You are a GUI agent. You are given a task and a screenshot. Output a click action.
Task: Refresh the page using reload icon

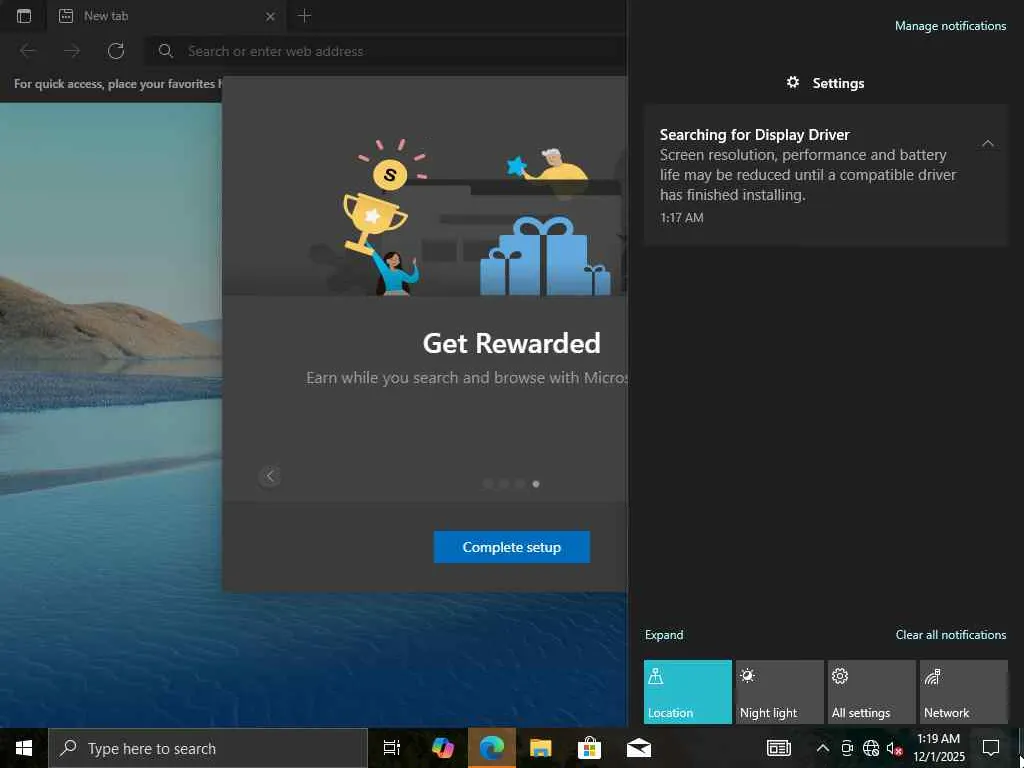tap(116, 51)
